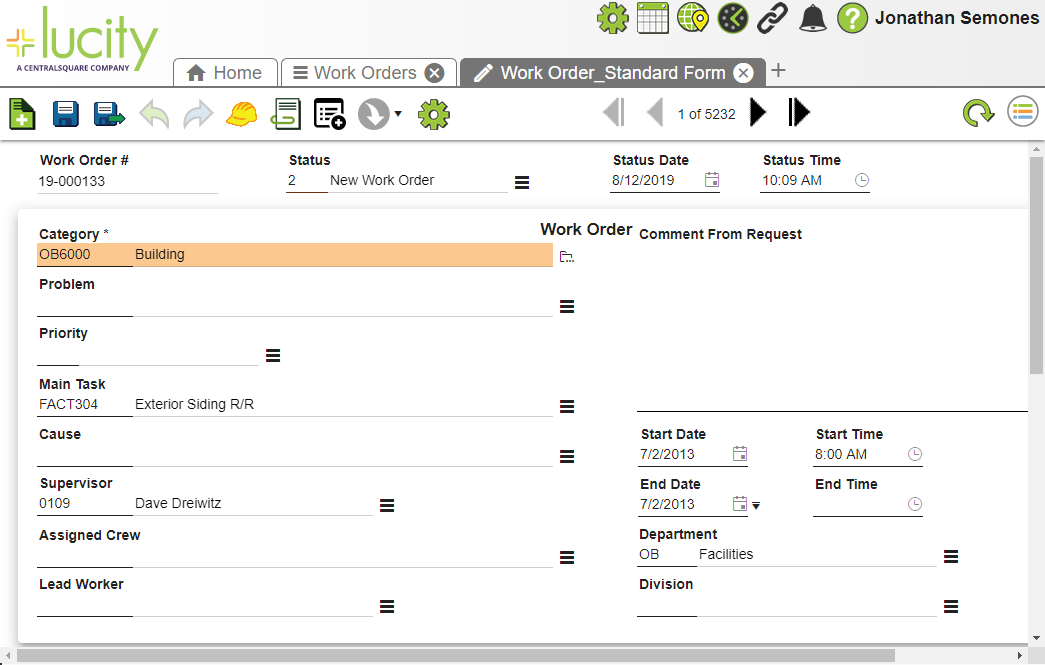Open the document report icon in toolbar
The width and height of the screenshot is (1045, 665).
(285, 114)
